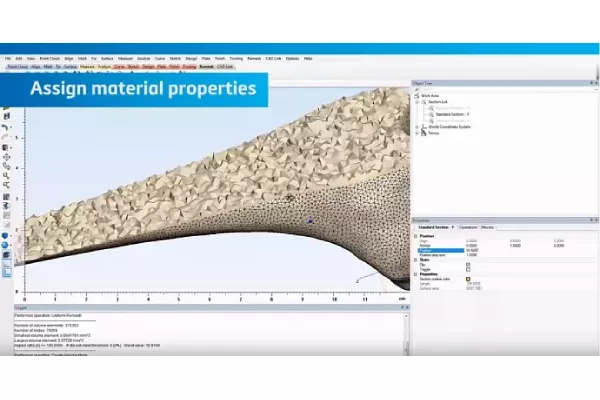Image resolution: width=600 pixels, height=400 pixels.
Task: Collapse the Position properties group
Action: (415, 236)
